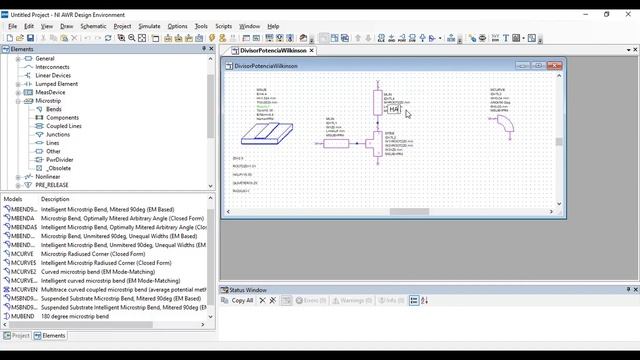The width and height of the screenshot is (640, 360).
Task: Expand the Lumped Element tree node
Action: (x=18, y=84)
